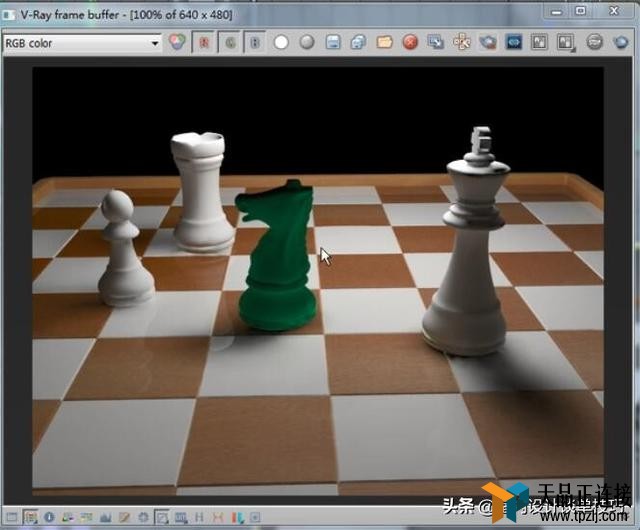Activate region render teapot icon
This screenshot has height=530, width=640.
pos(488,42)
